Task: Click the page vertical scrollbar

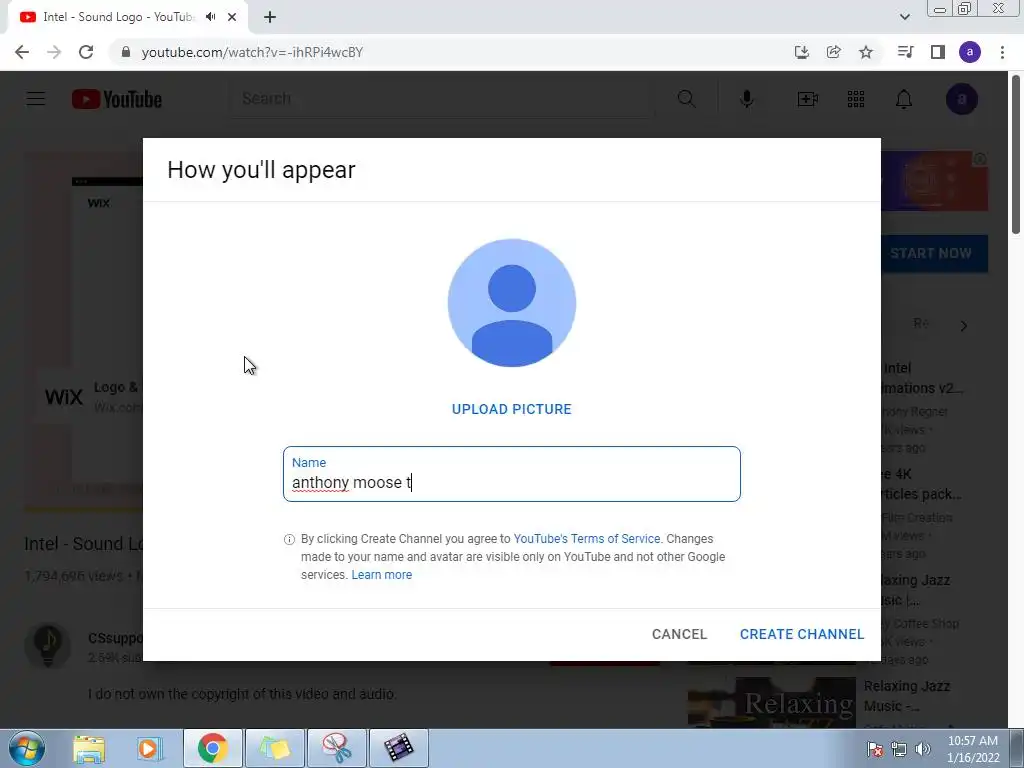Action: click(x=1016, y=155)
